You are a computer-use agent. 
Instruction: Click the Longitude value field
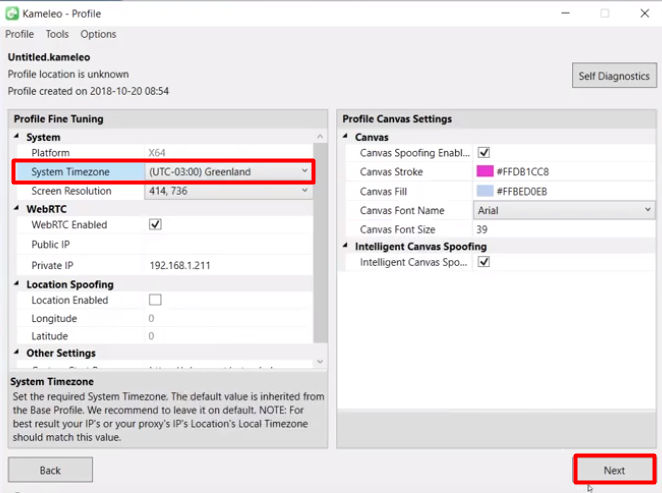coord(228,318)
